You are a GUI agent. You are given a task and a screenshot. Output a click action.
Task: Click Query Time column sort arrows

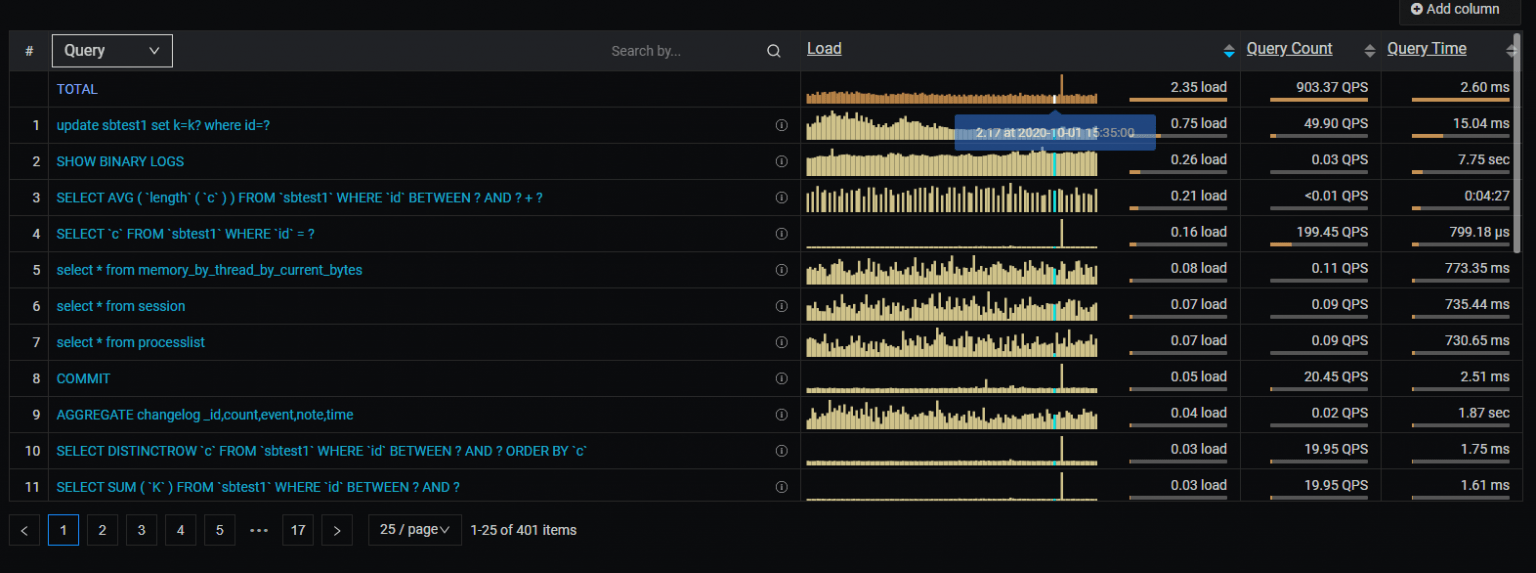(1511, 51)
